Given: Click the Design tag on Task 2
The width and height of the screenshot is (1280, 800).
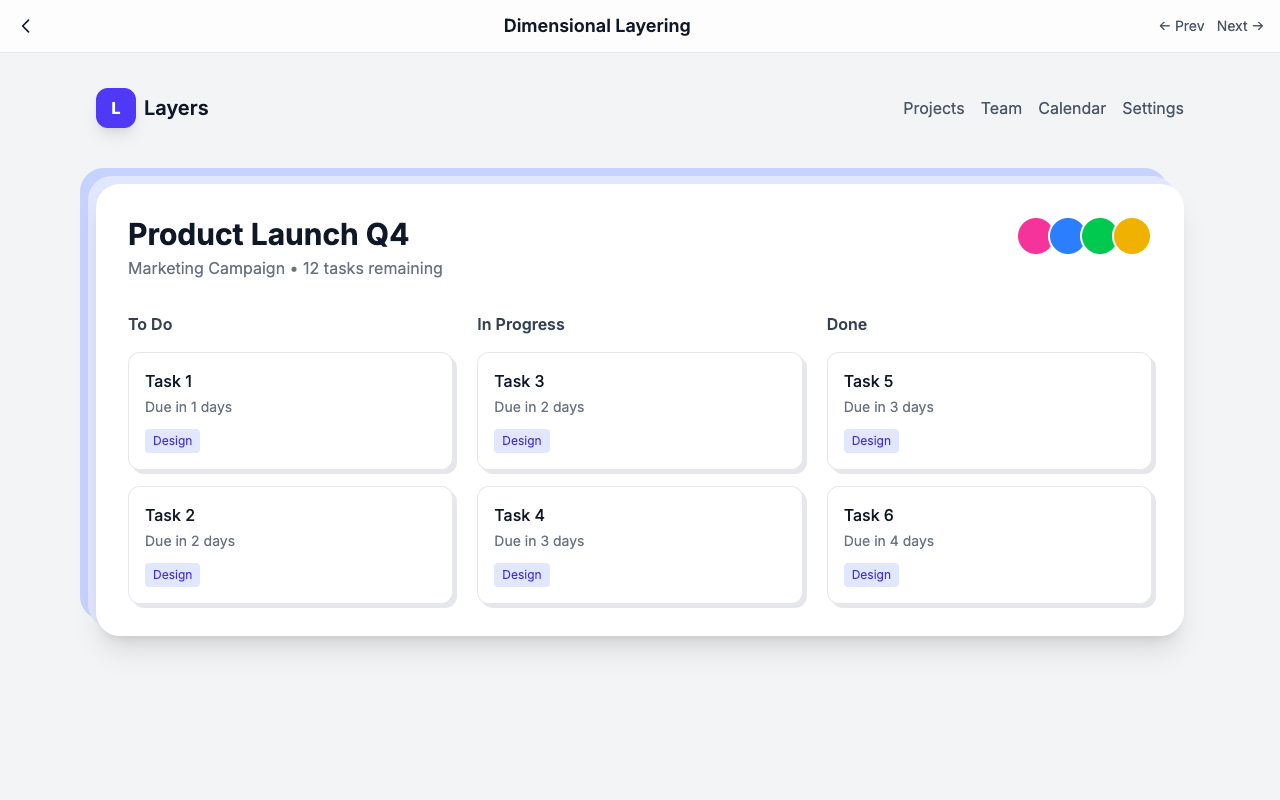Looking at the screenshot, I should pos(172,575).
